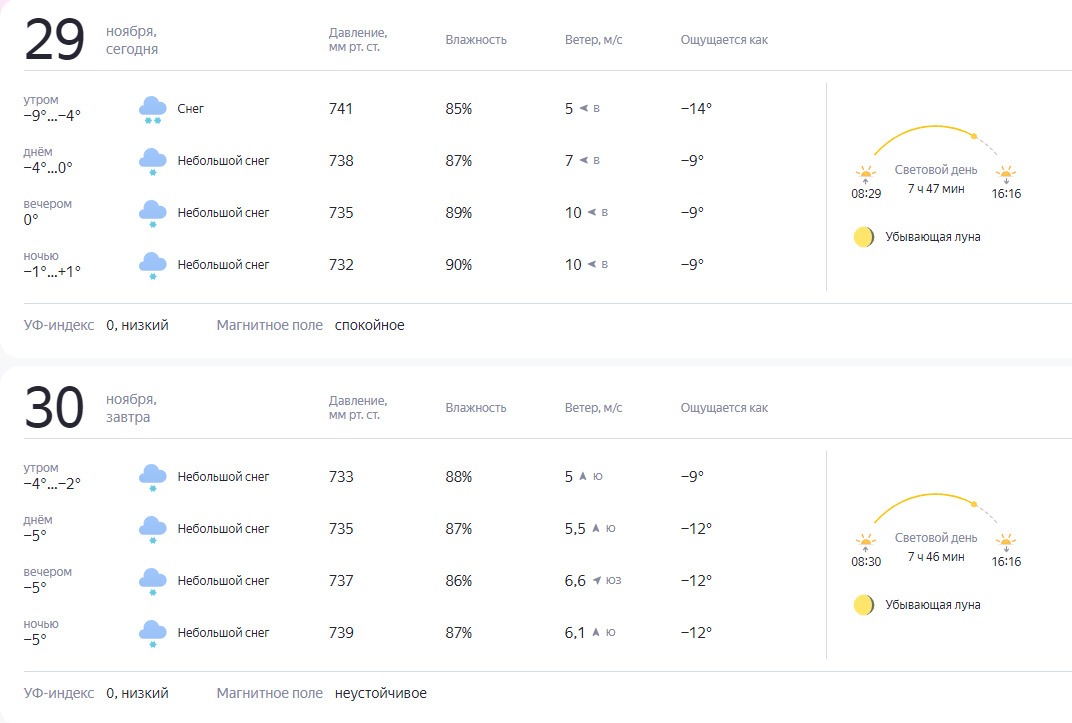Click the sunrise icon above 08:30
This screenshot has width=1072, height=723.
(866, 542)
